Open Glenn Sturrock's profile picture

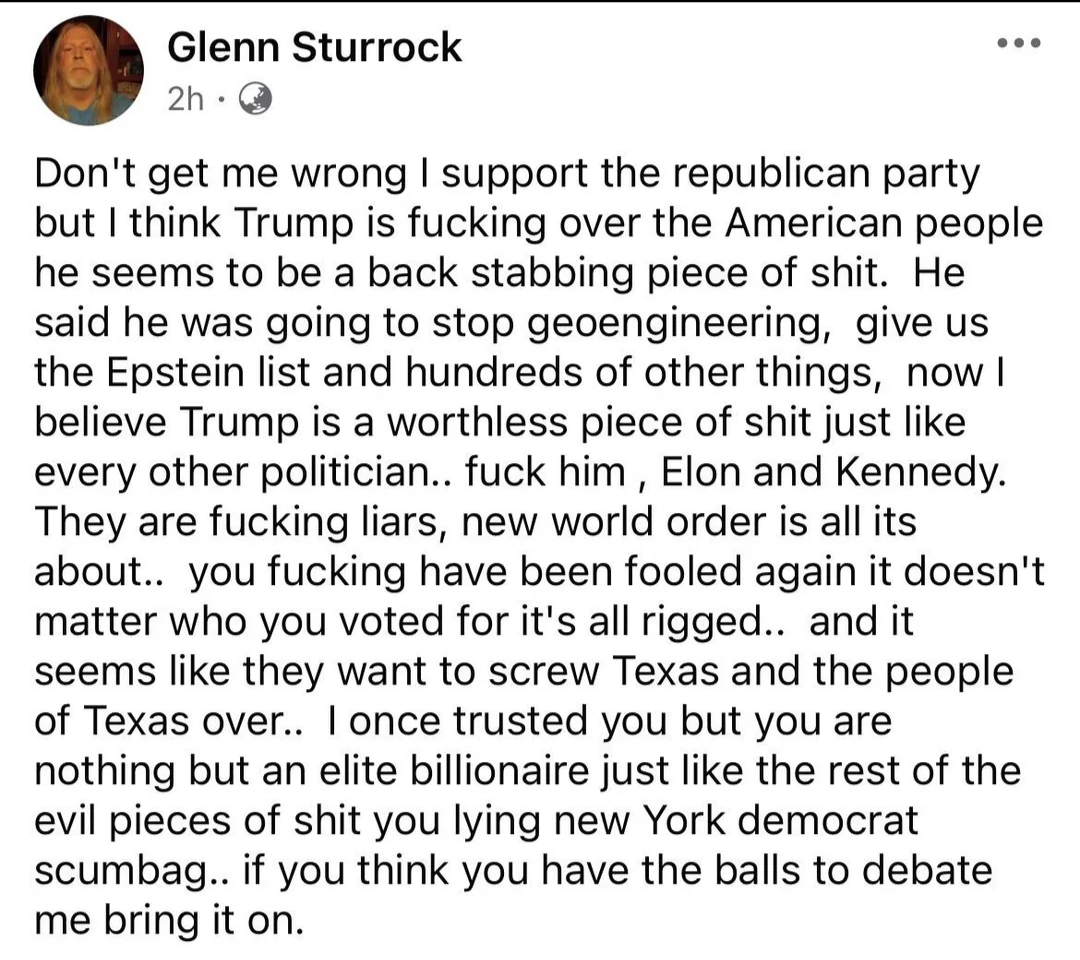click(88, 71)
